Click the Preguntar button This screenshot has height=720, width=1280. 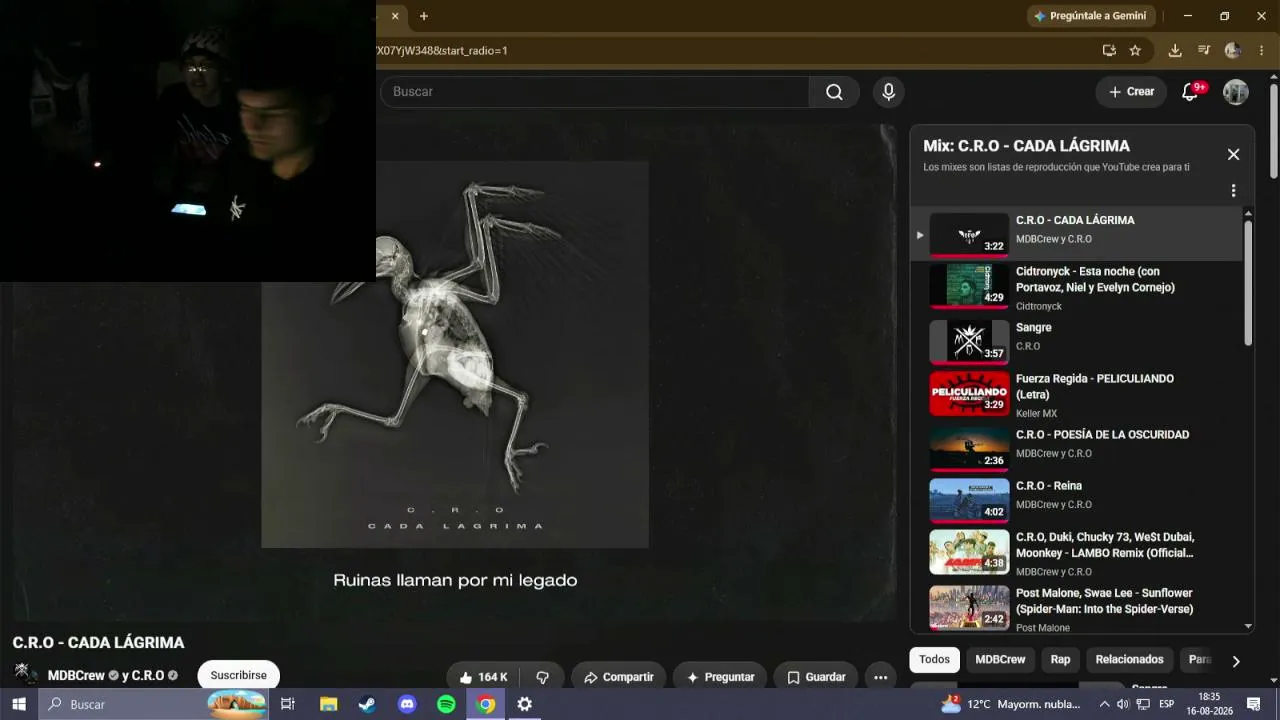click(720, 677)
